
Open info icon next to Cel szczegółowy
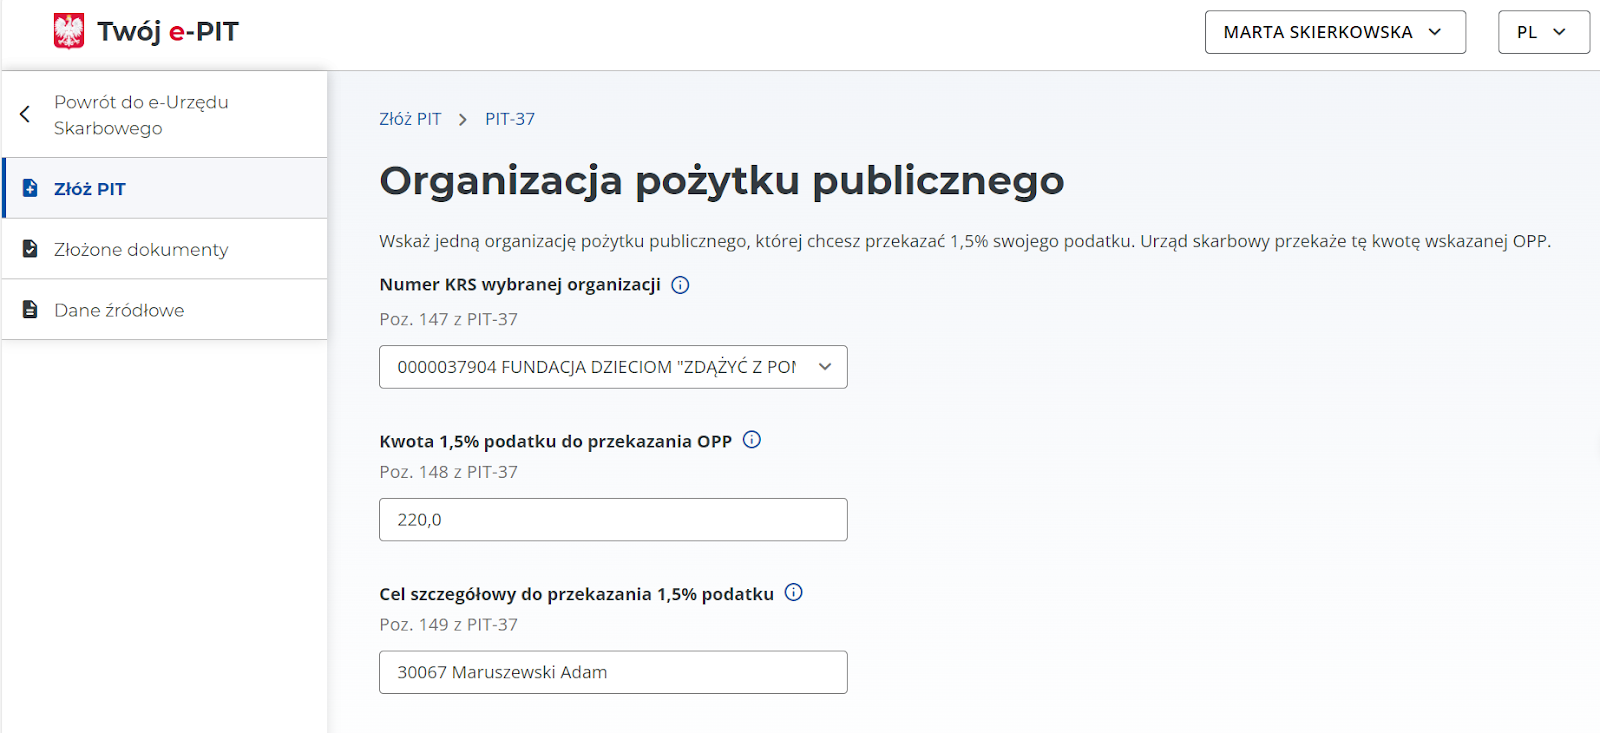click(x=793, y=593)
